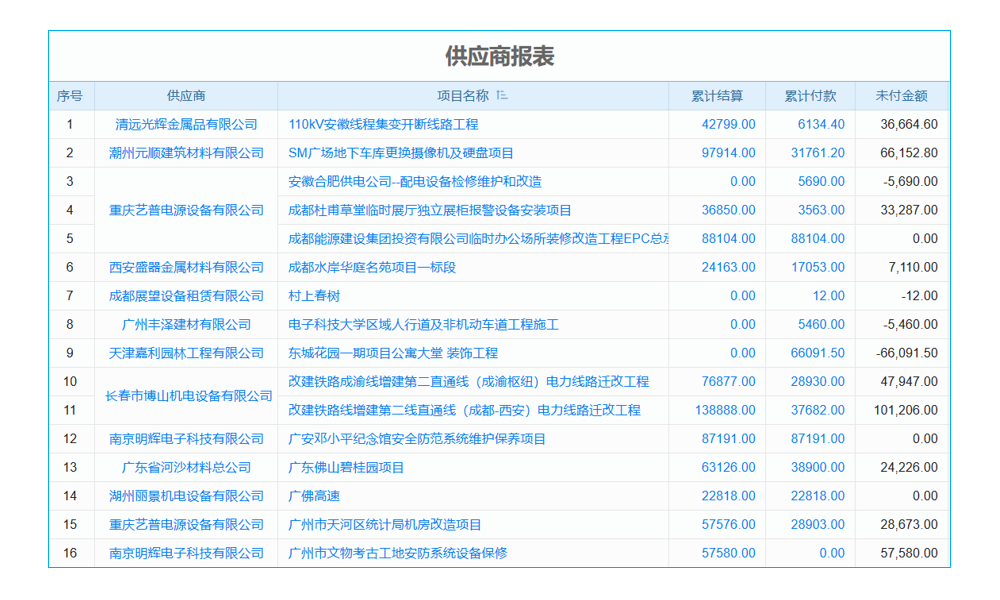Click the 累计结算 column header
The image size is (1000, 600).
point(716,95)
